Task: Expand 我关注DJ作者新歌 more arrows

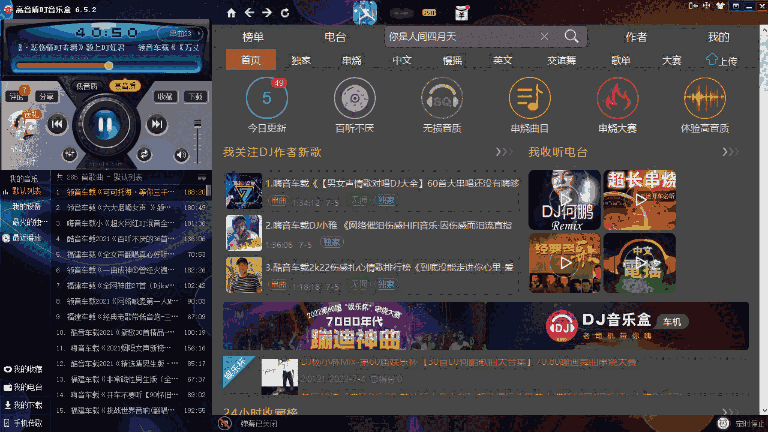Action: [504, 152]
